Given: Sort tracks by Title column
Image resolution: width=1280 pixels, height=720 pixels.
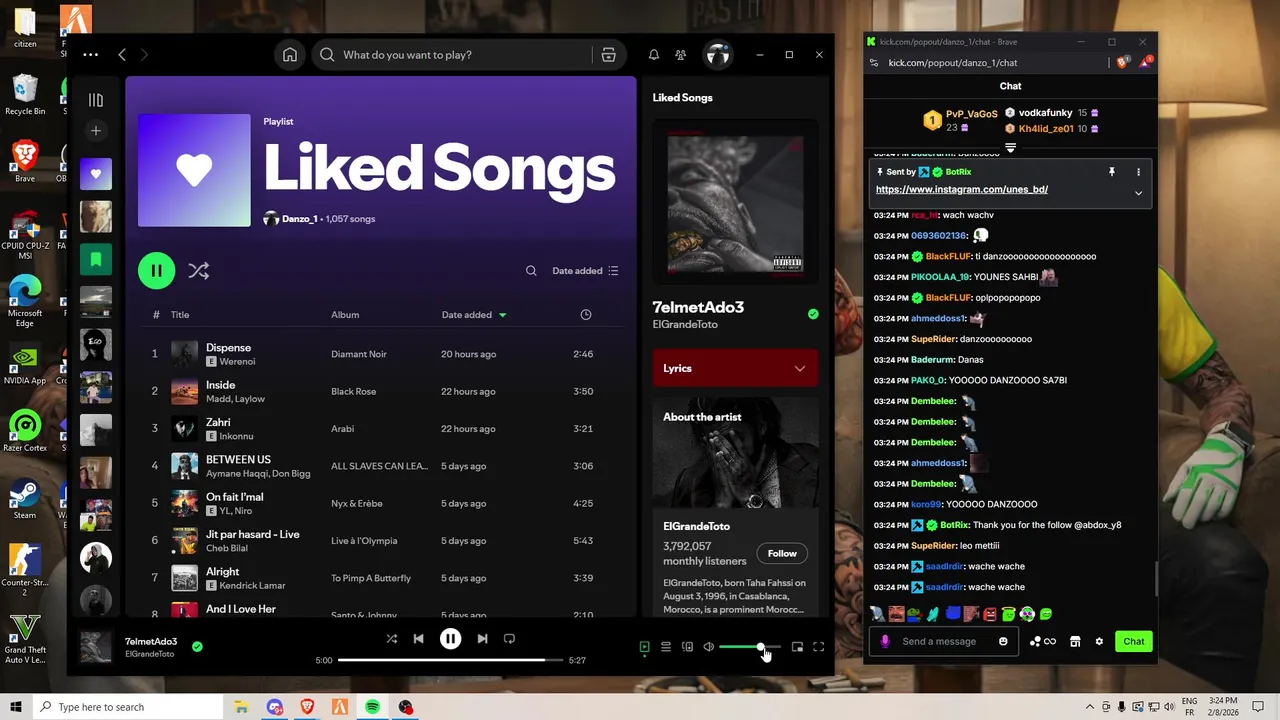Looking at the screenshot, I should 180,315.
